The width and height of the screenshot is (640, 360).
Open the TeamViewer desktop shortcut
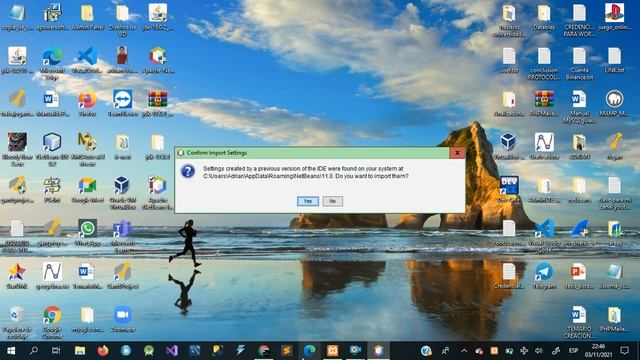[122, 104]
